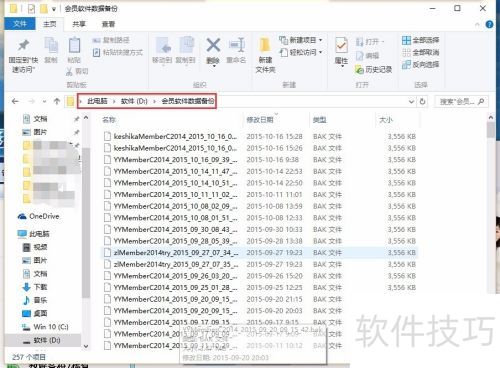Viewport: 500px width, 368px height.
Task: Expand the address bar history dropdown
Action: click(x=411, y=101)
